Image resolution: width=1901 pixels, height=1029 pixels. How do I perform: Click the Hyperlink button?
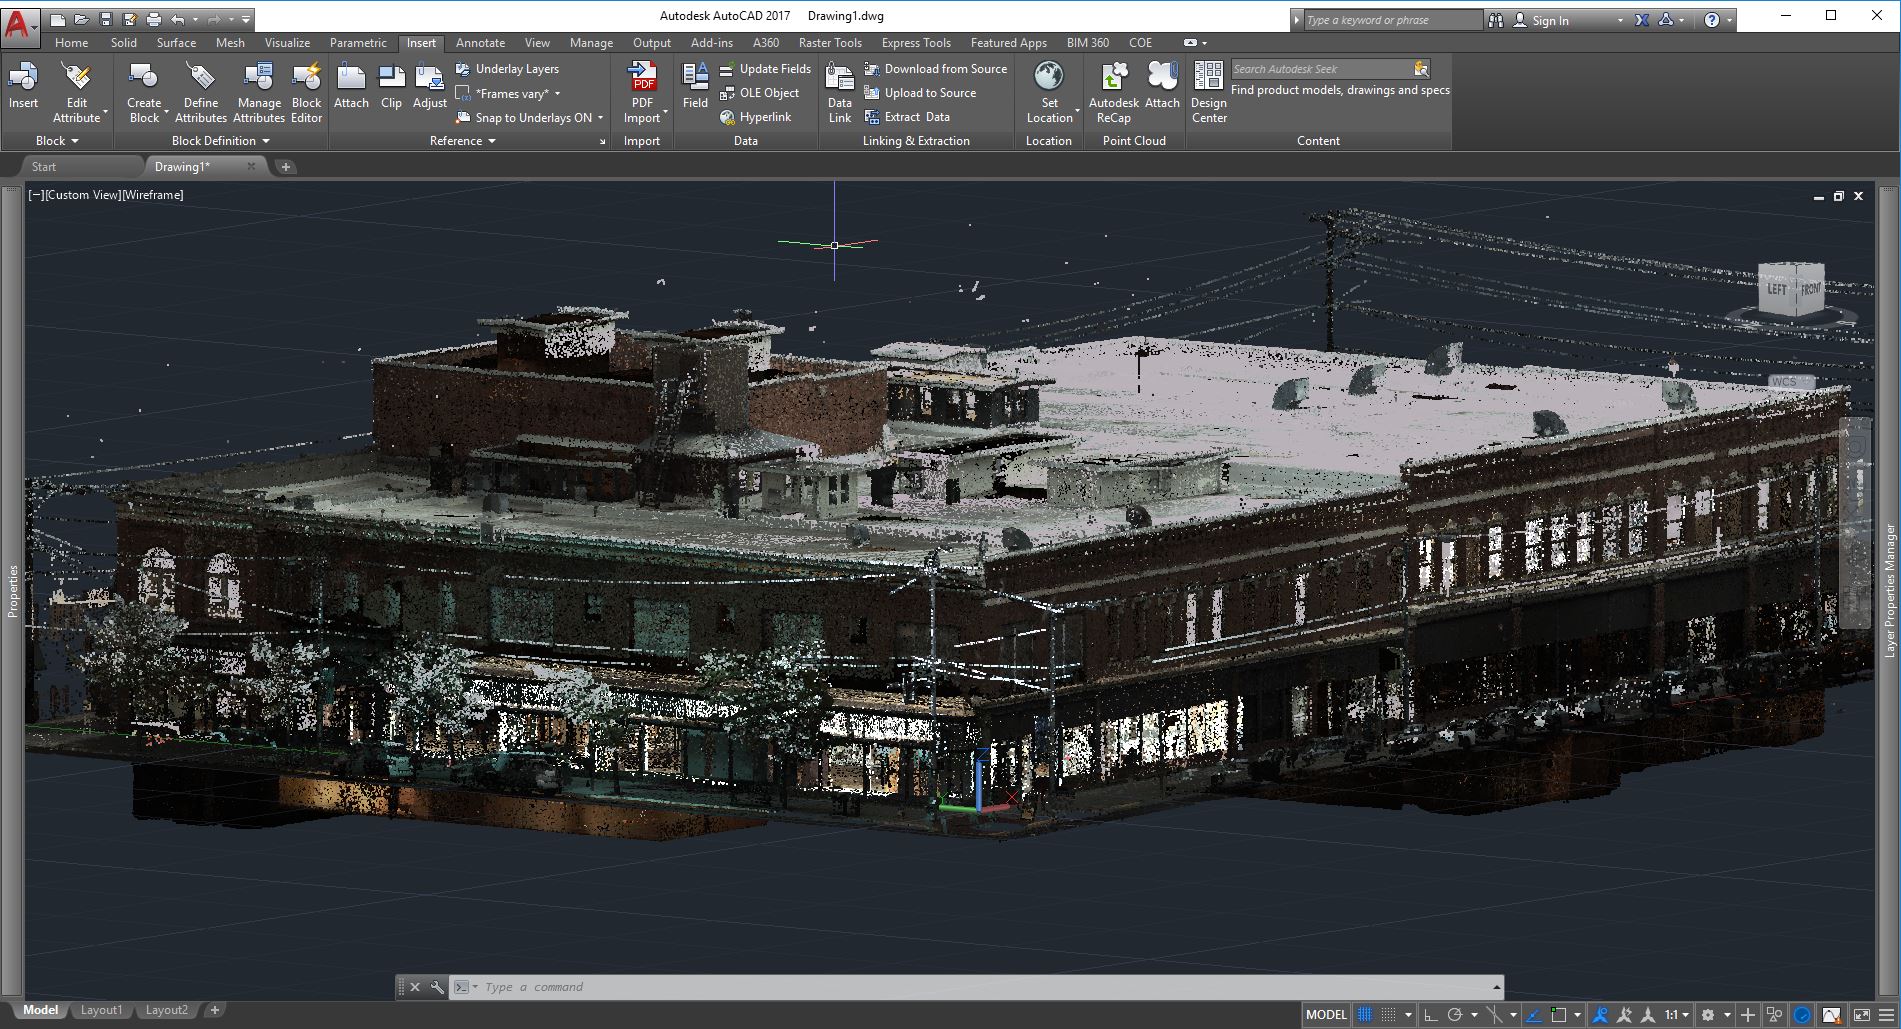click(x=755, y=117)
